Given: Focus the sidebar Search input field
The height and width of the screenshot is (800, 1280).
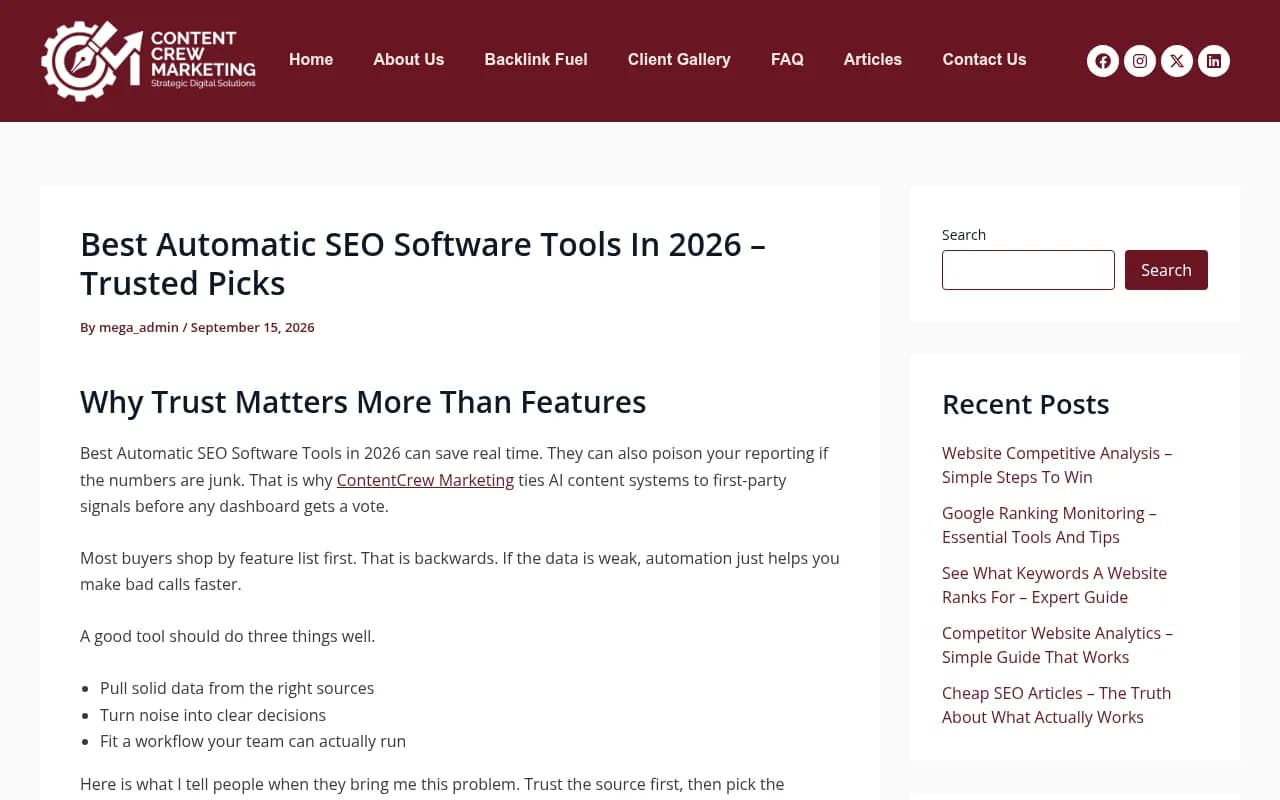Looking at the screenshot, I should tap(1028, 270).
